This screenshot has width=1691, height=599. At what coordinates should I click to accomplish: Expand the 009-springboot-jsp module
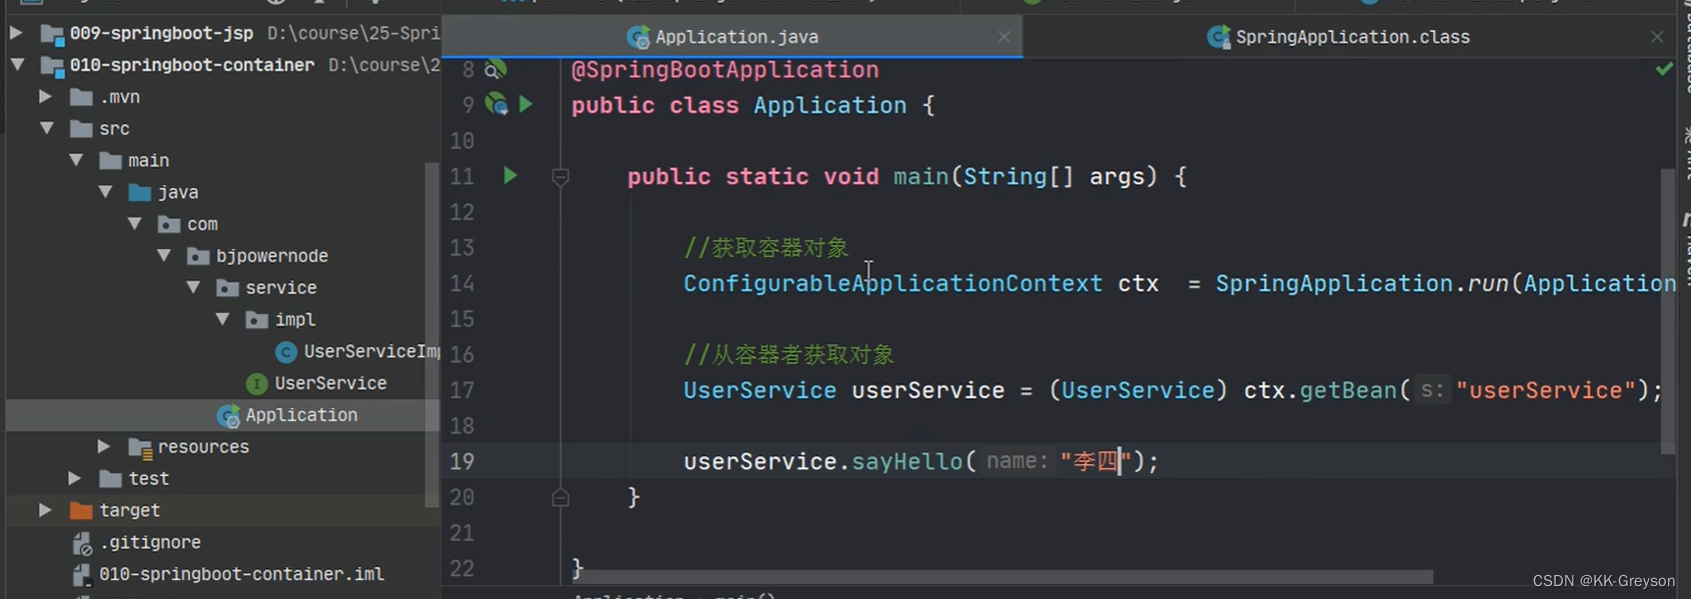click(16, 33)
